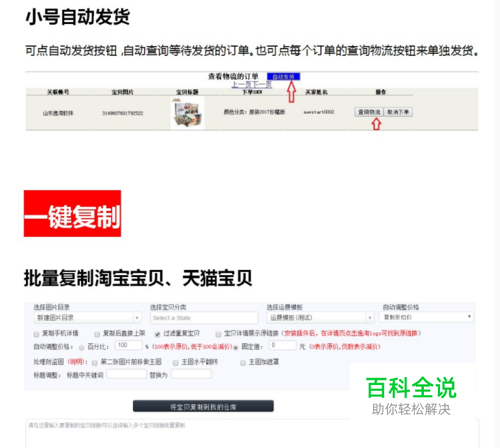Viewport: 500px width, 448px height.
Task: Click the 替换为 input field
Action: [x=191, y=374]
